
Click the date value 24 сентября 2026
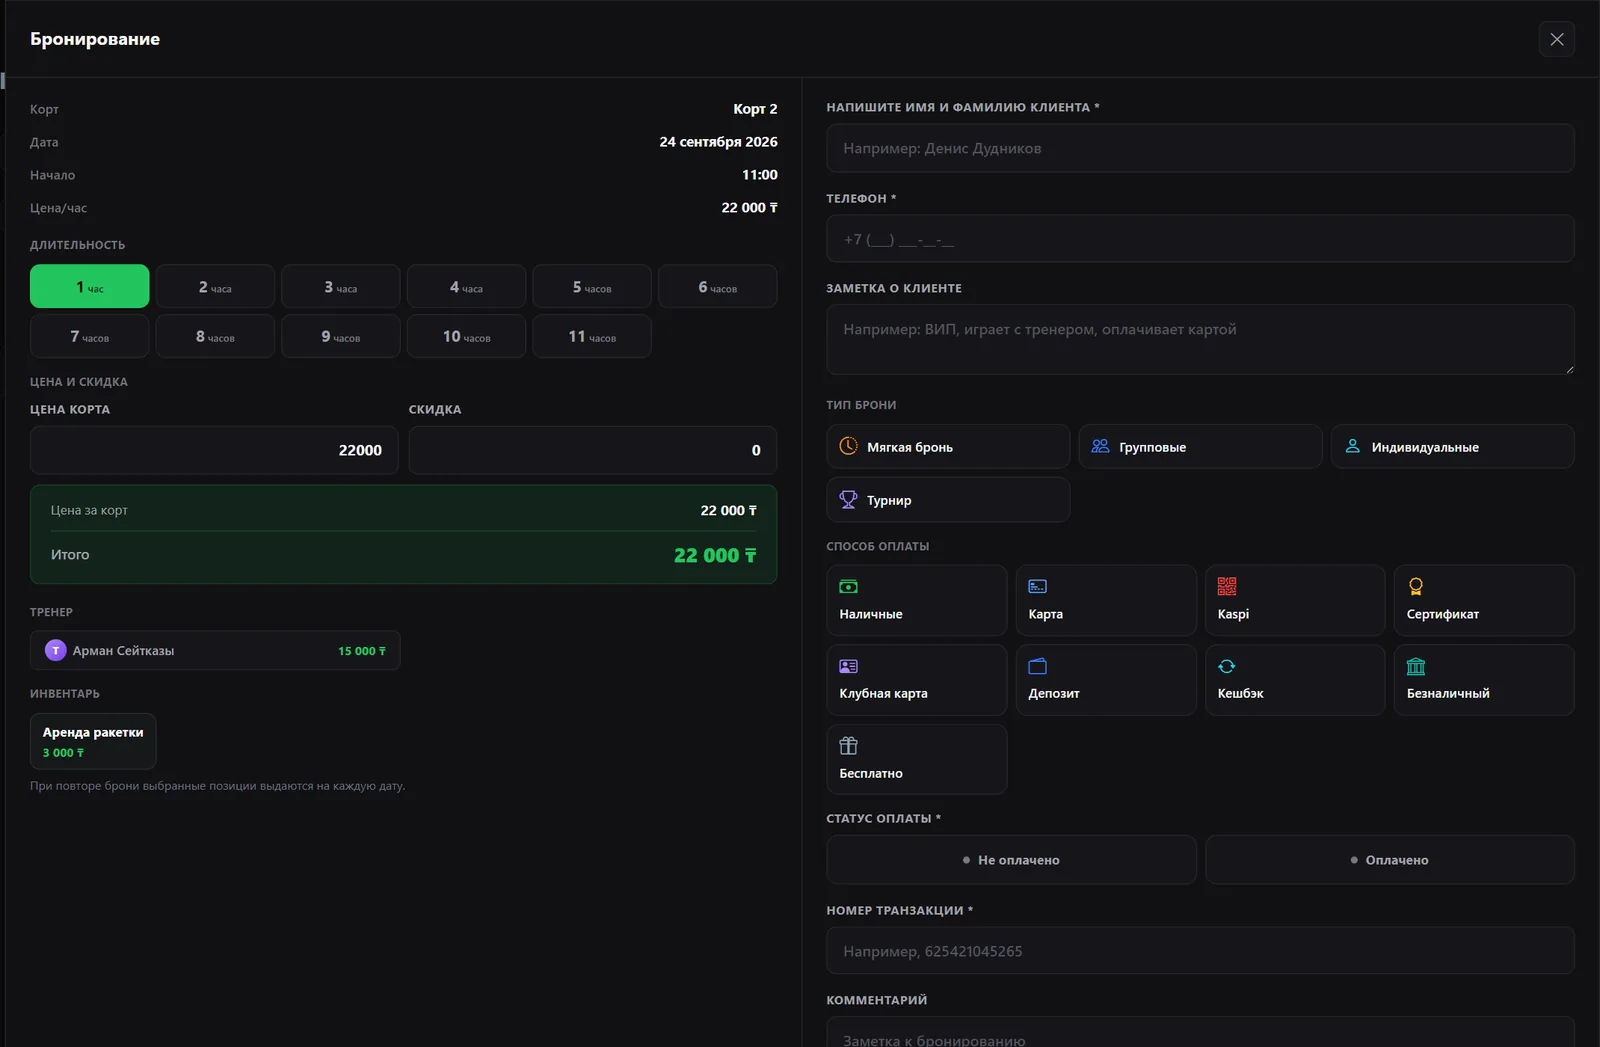(718, 142)
